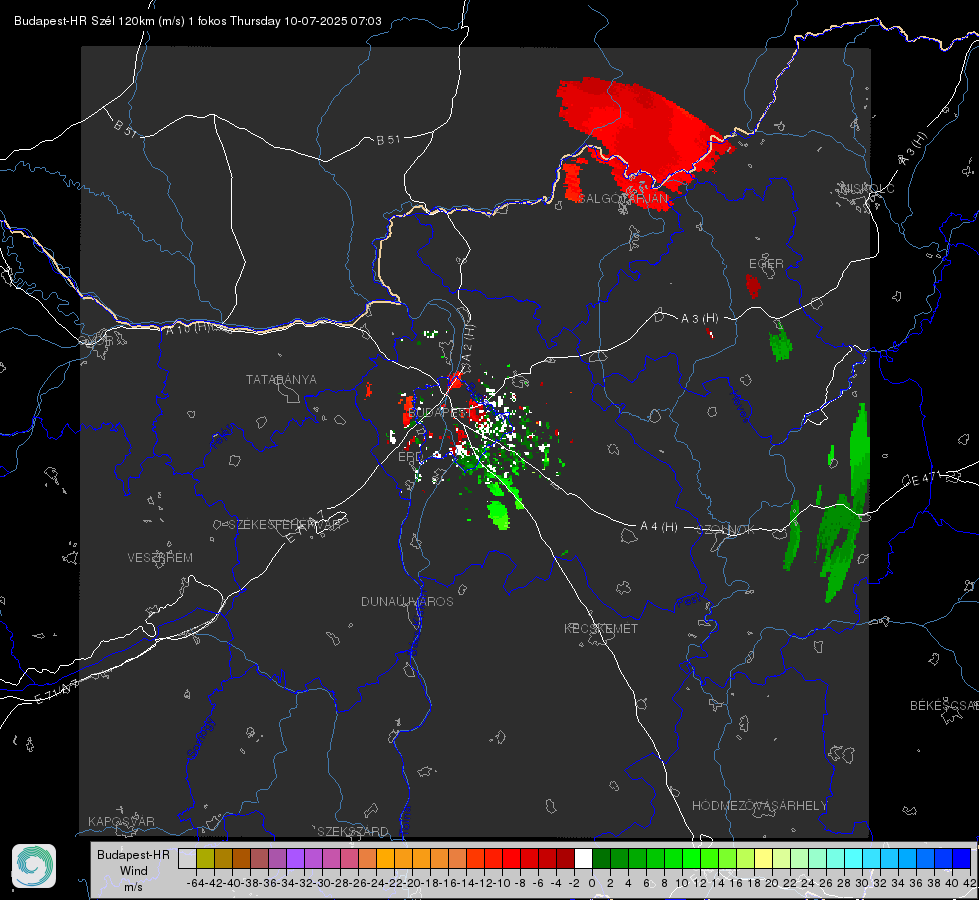Select the darkest red swatch left of white
The width and height of the screenshot is (979, 900).
(x=566, y=858)
